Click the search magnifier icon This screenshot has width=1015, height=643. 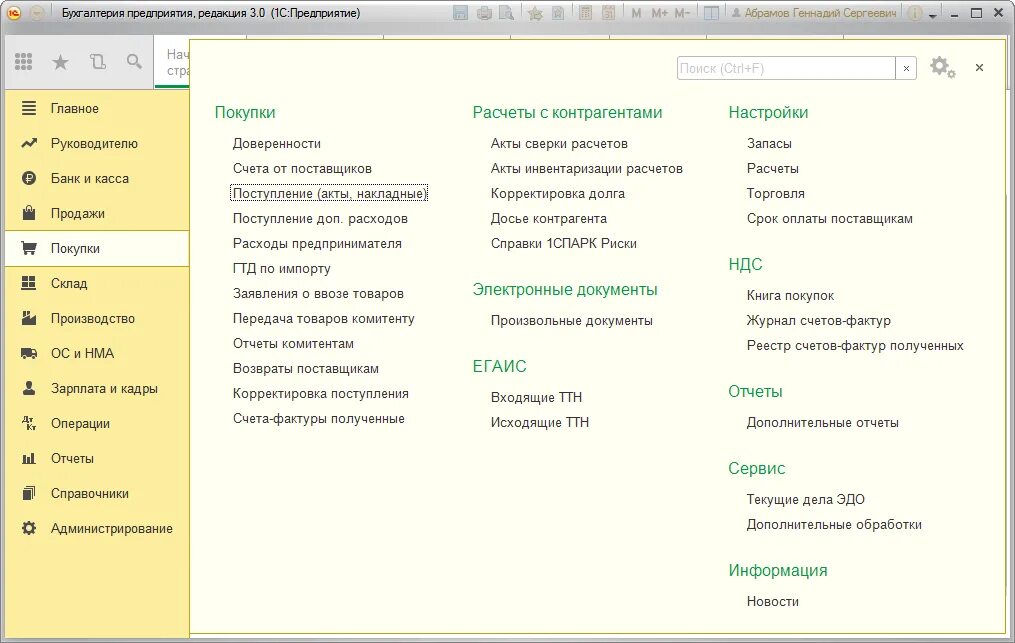click(134, 62)
